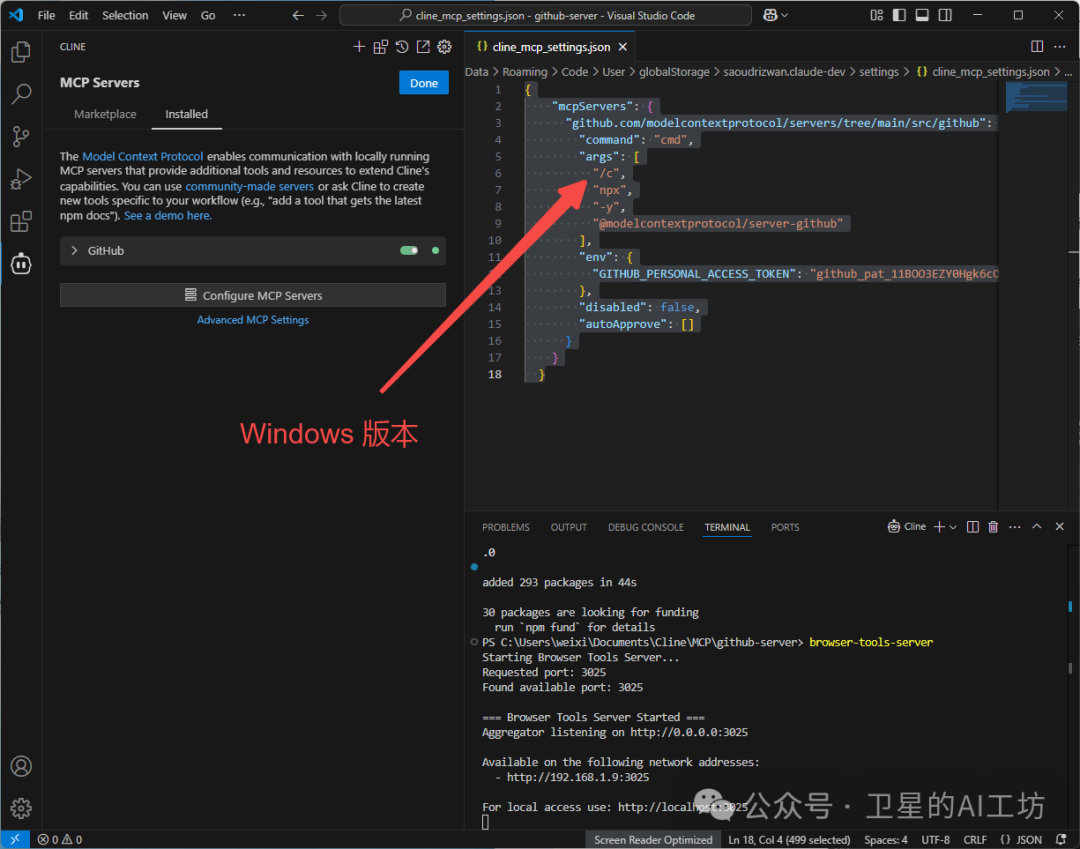Screen dimensions: 1080x849
Task: Click Configure MCP Servers button
Action: 253,295
